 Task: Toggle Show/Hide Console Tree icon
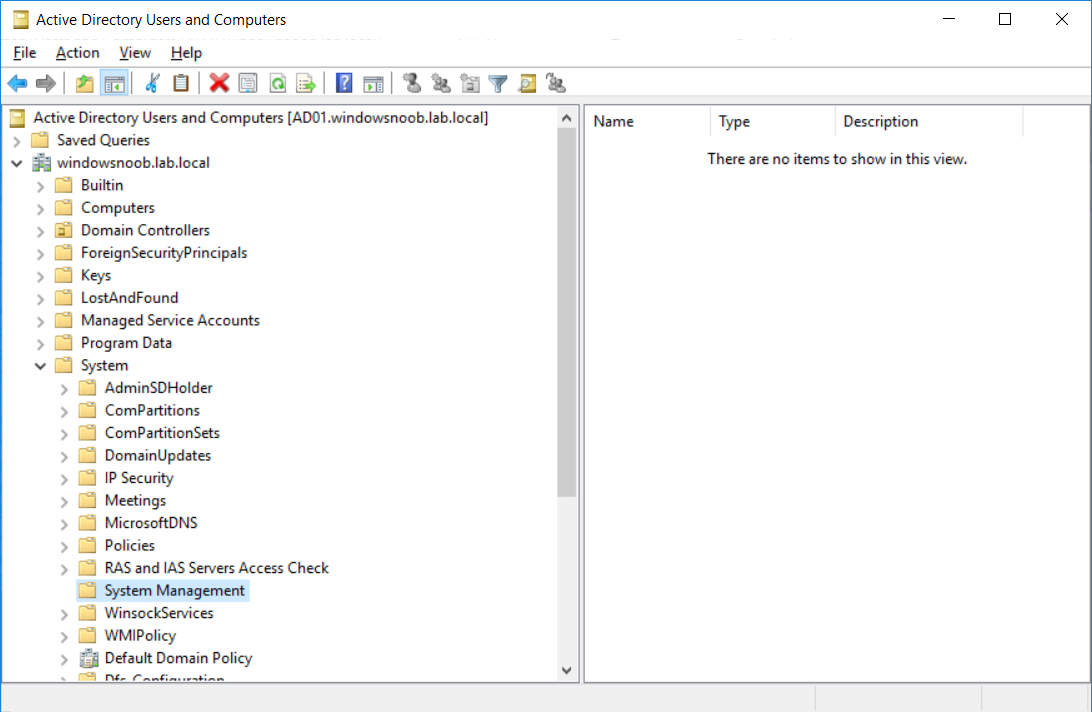click(x=114, y=84)
